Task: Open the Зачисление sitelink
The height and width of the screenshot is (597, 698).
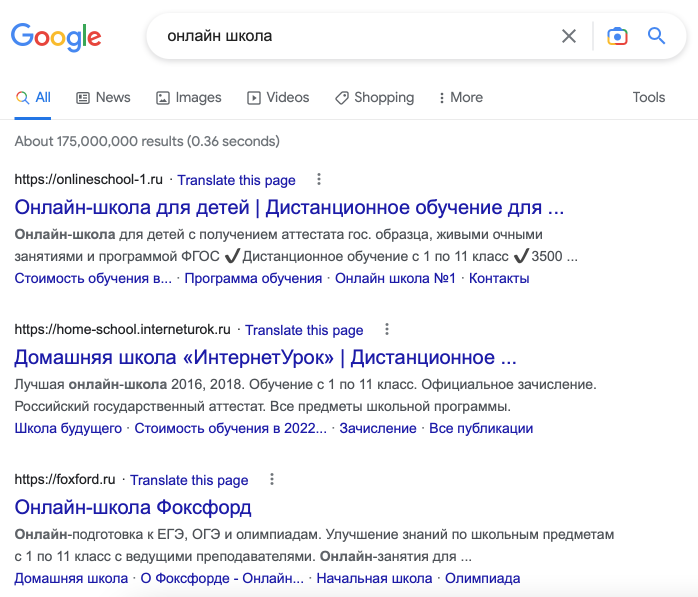Action: [377, 428]
